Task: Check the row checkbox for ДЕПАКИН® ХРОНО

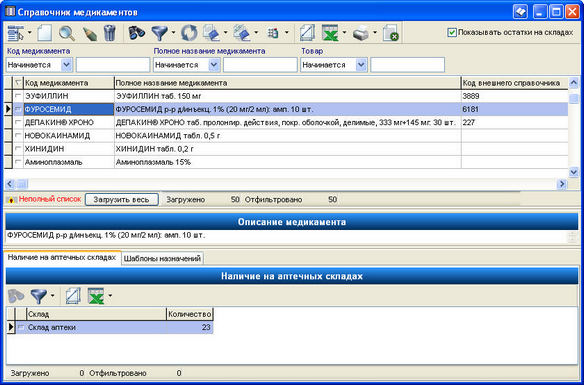Action: (x=18, y=122)
